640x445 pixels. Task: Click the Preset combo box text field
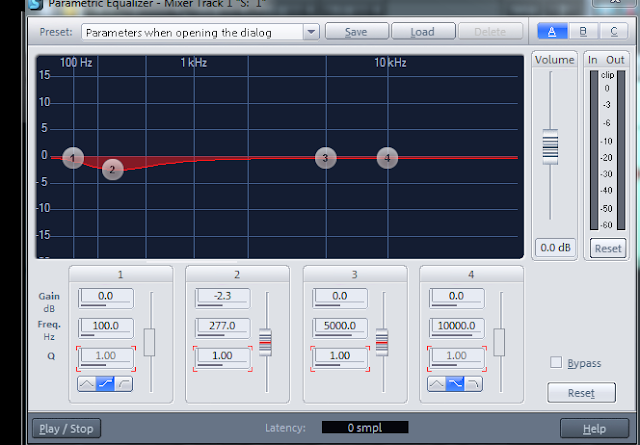point(192,32)
